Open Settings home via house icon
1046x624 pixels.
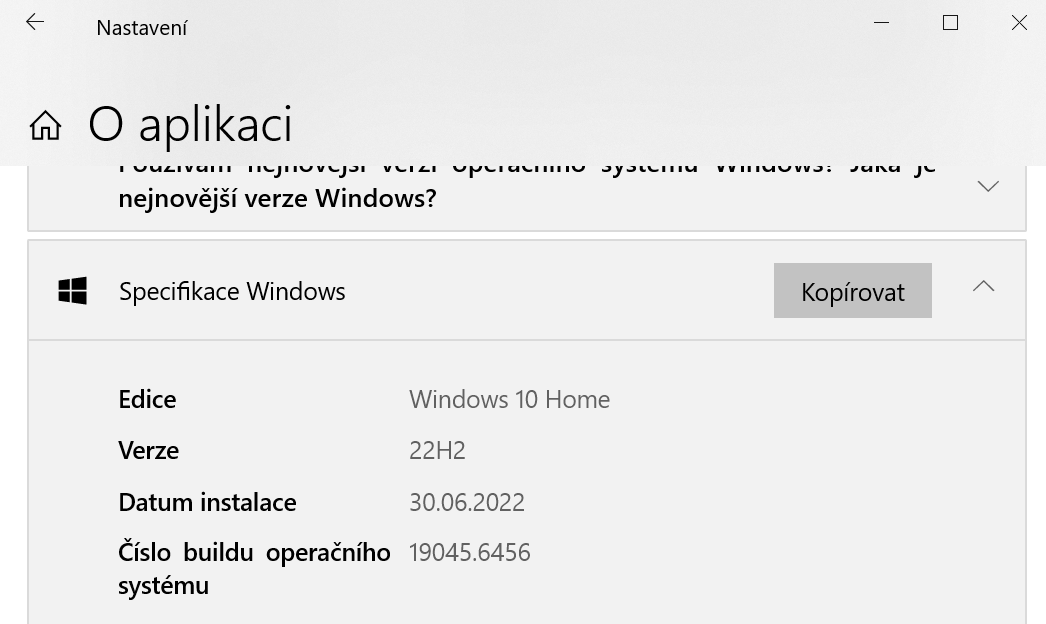click(x=45, y=125)
